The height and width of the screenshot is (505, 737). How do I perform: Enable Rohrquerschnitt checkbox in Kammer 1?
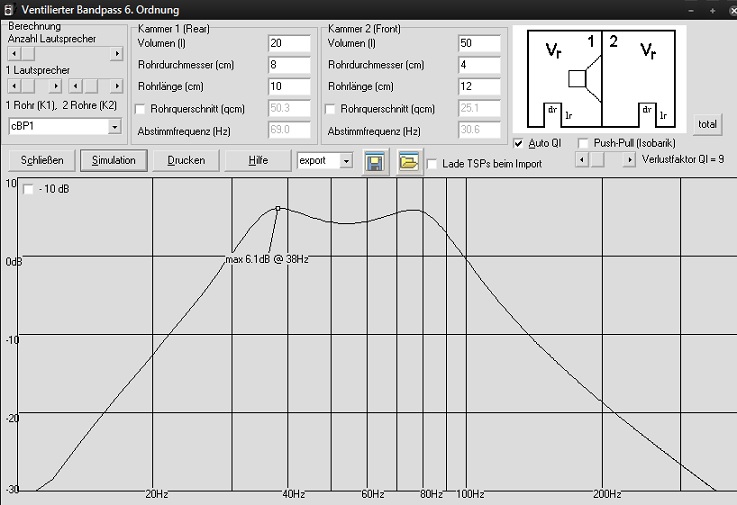[x=140, y=109]
